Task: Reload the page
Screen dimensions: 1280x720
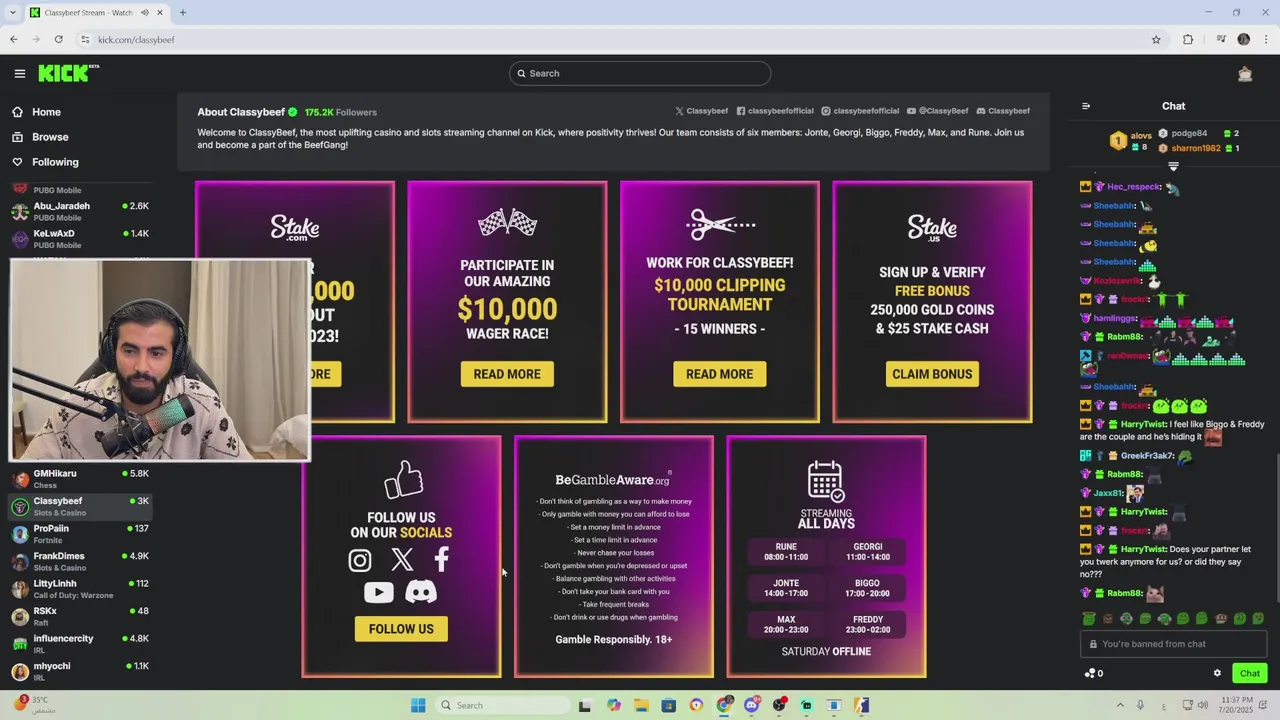Action: coord(59,39)
